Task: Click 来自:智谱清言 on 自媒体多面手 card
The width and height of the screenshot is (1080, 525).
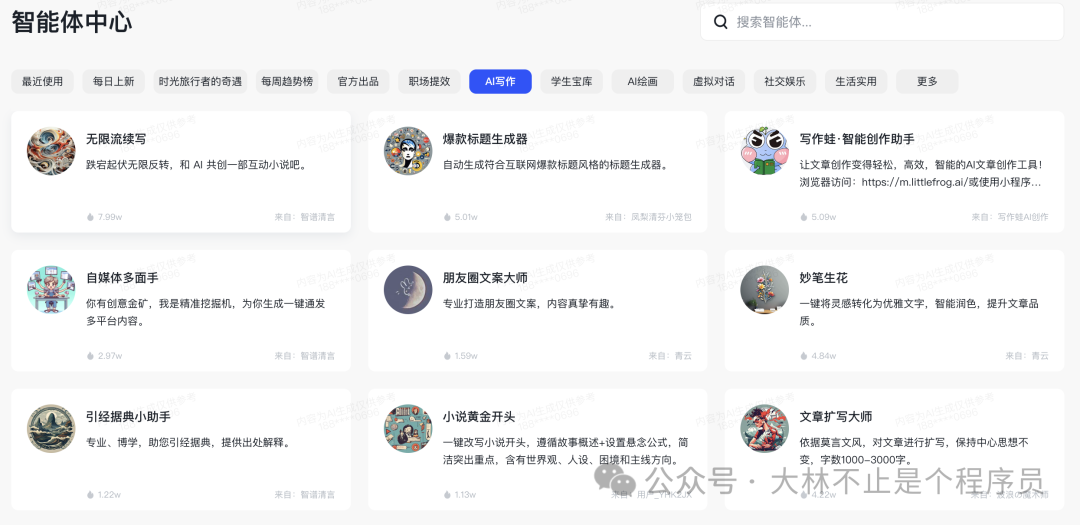Action: tap(304, 356)
